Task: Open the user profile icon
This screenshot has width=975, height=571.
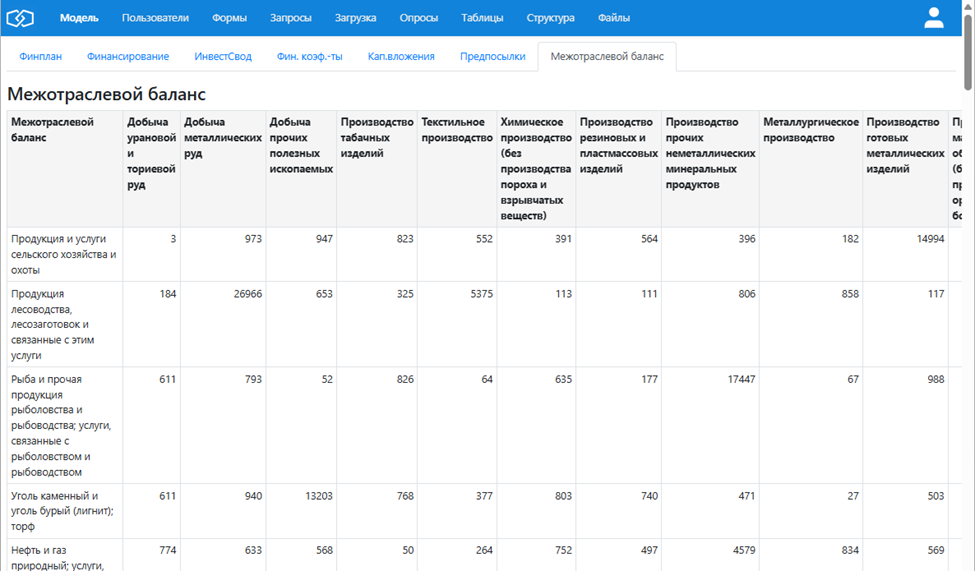Action: [x=933, y=18]
